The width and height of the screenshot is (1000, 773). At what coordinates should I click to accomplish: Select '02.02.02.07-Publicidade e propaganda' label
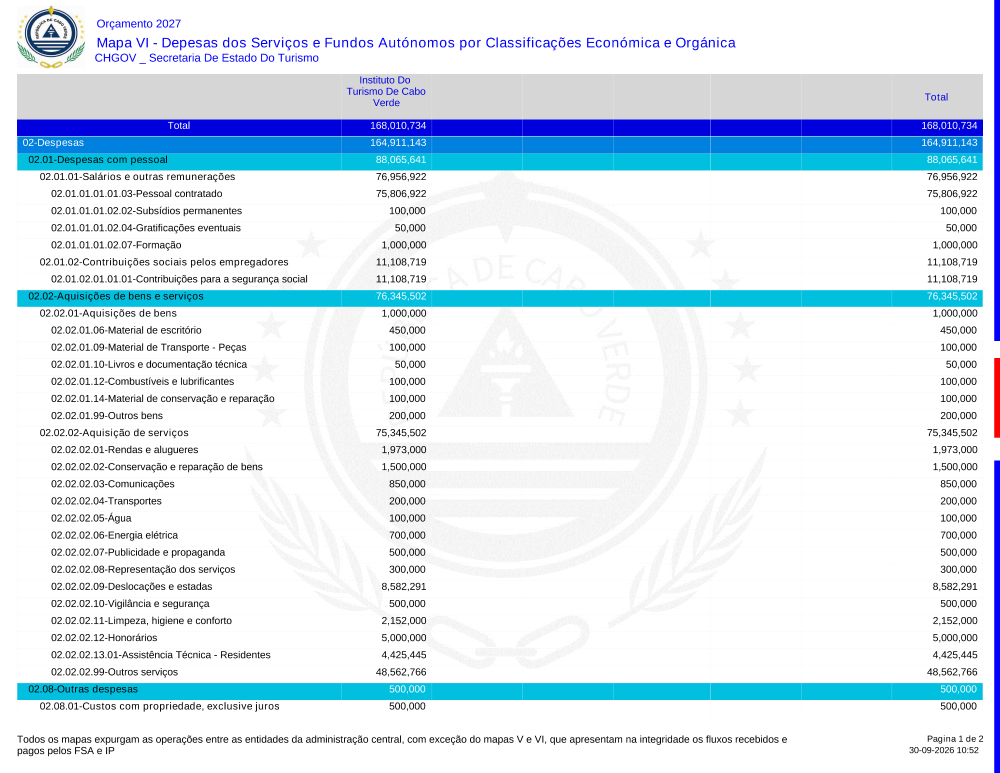point(138,552)
